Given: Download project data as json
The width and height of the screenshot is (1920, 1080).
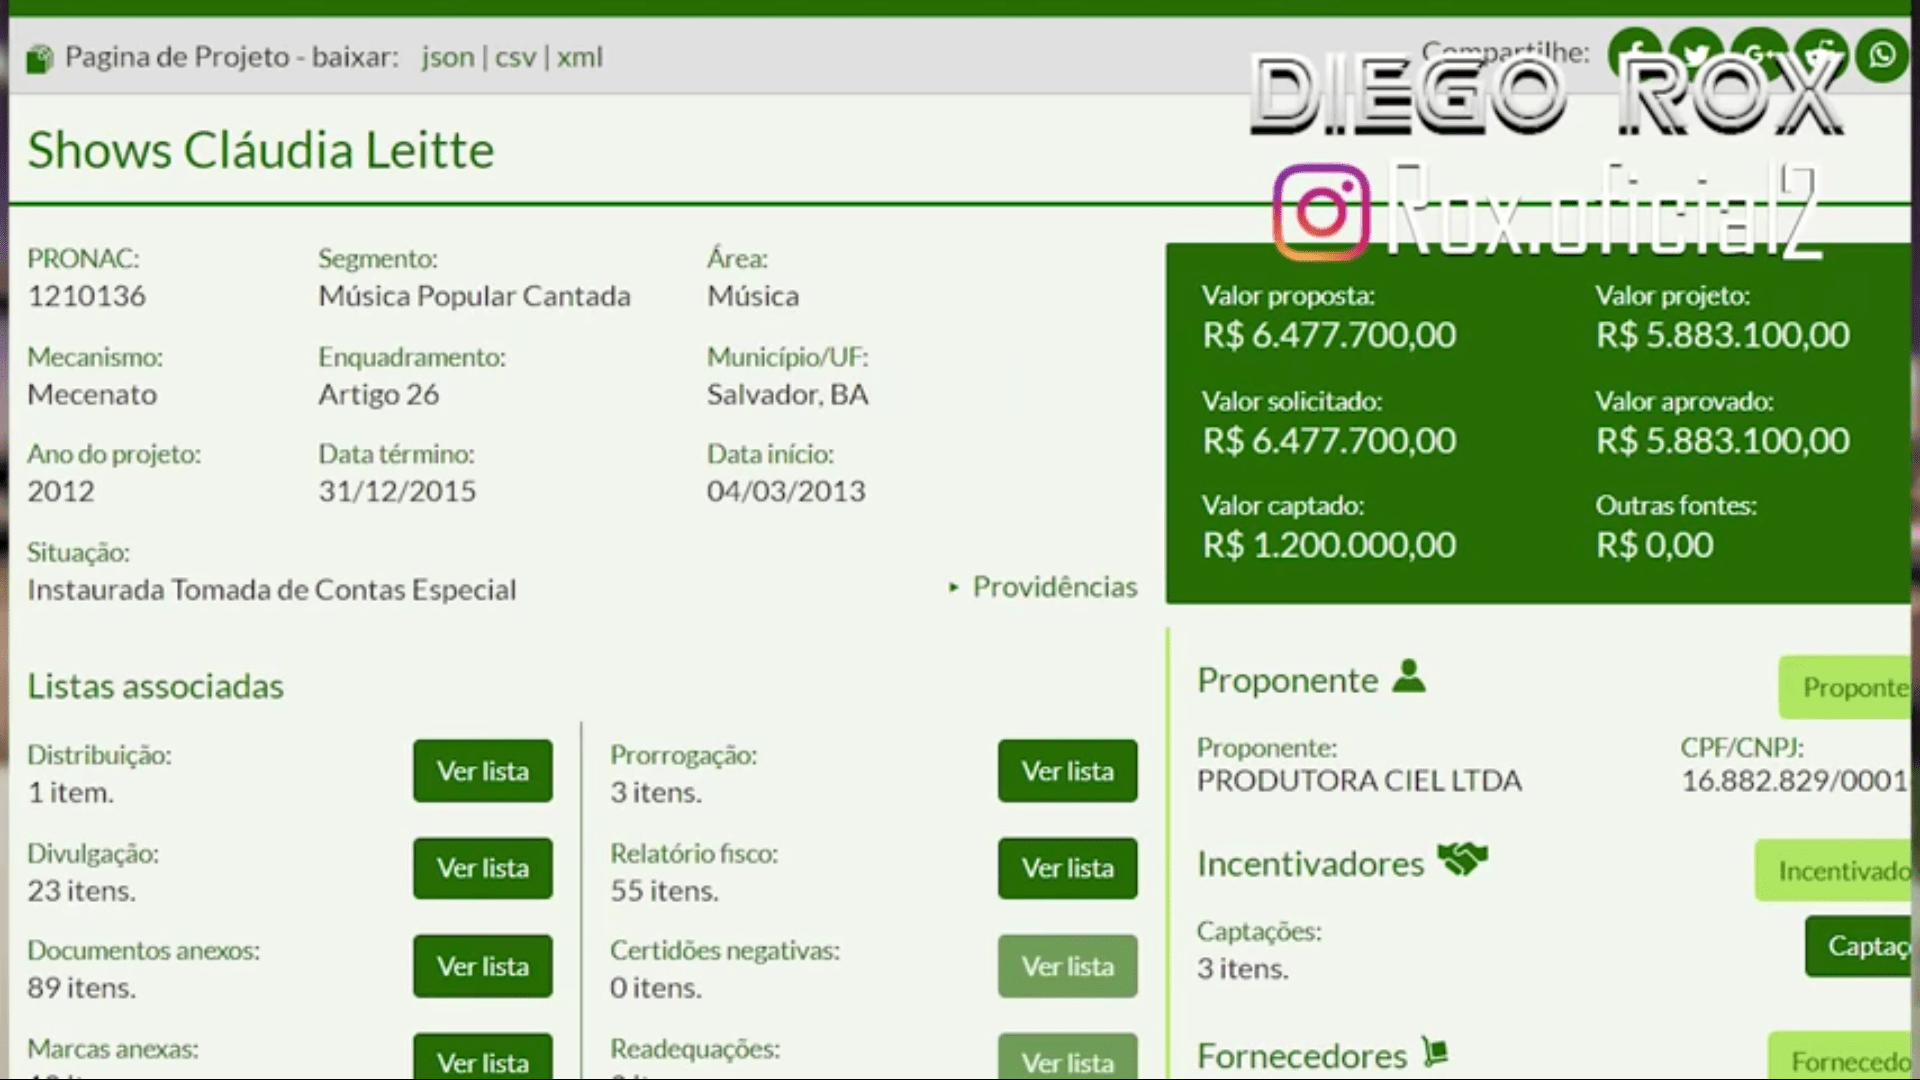Looking at the screenshot, I should [x=447, y=57].
